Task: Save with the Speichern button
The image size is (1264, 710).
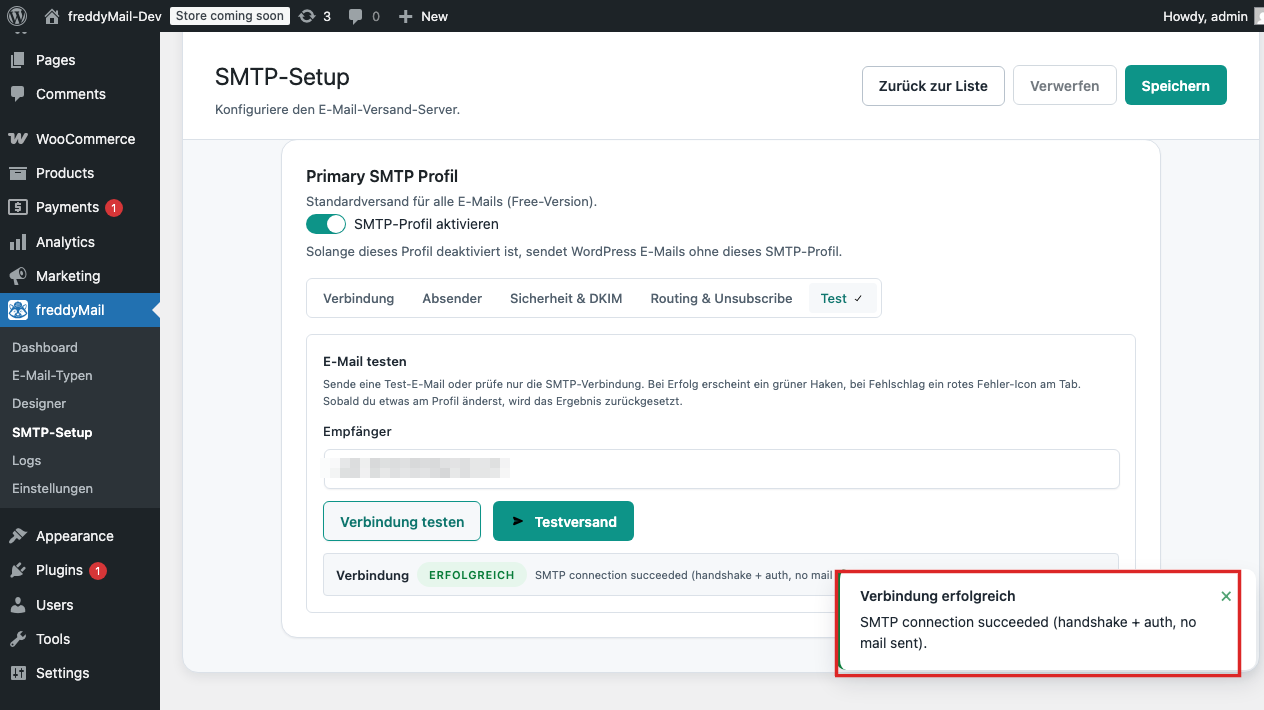Action: pos(1176,86)
